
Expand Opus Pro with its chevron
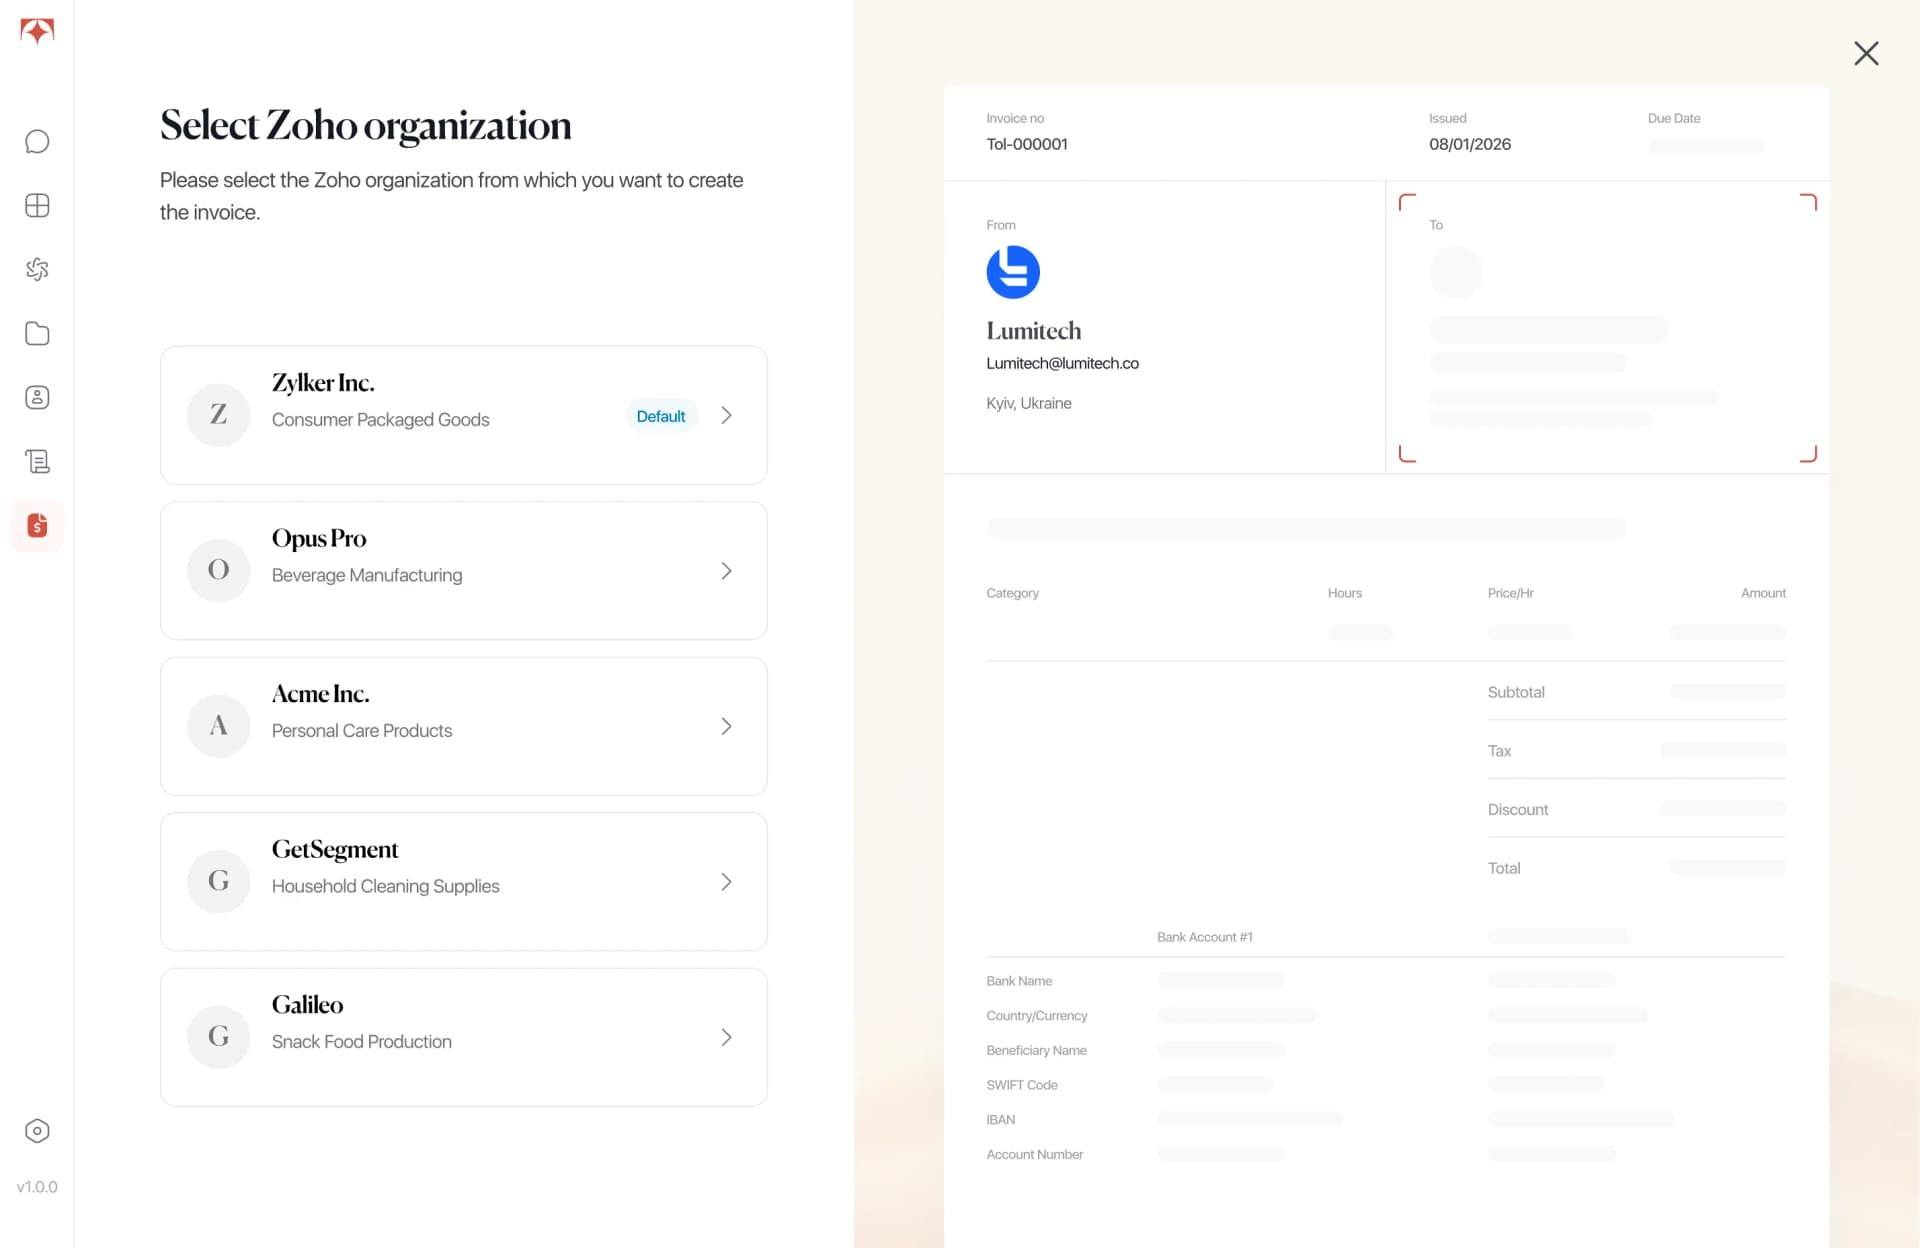(x=727, y=570)
